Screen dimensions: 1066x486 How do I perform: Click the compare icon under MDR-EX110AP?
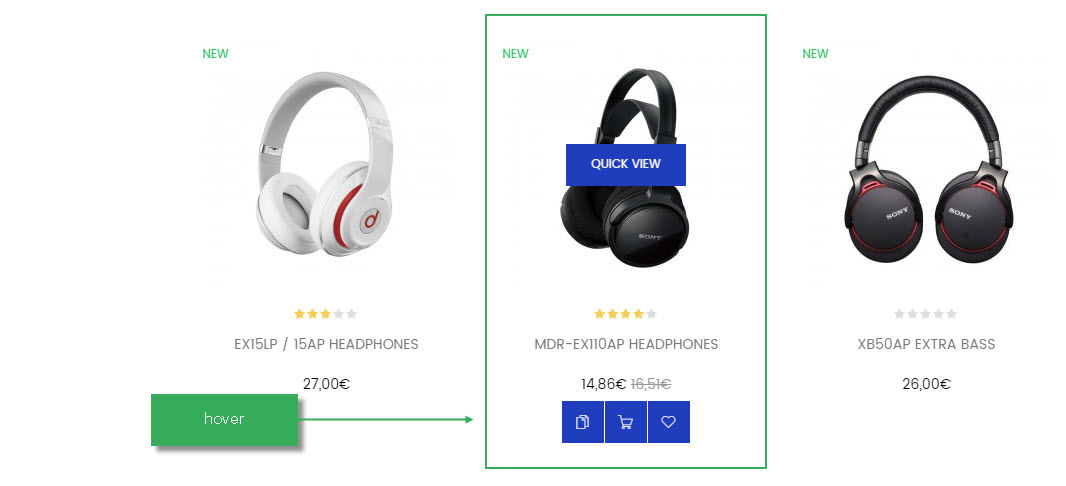coord(583,422)
